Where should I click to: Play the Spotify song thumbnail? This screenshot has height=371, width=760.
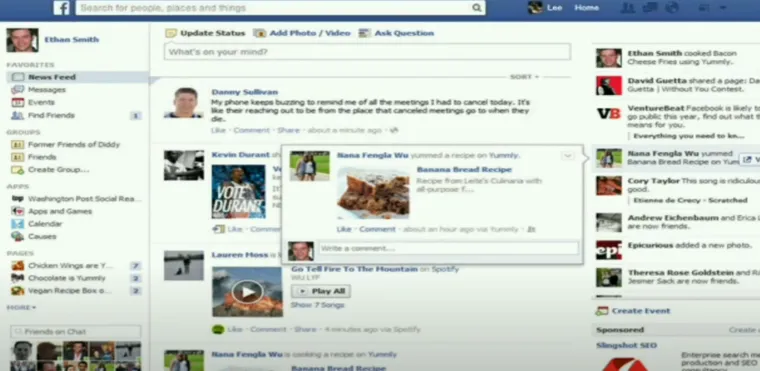247,291
